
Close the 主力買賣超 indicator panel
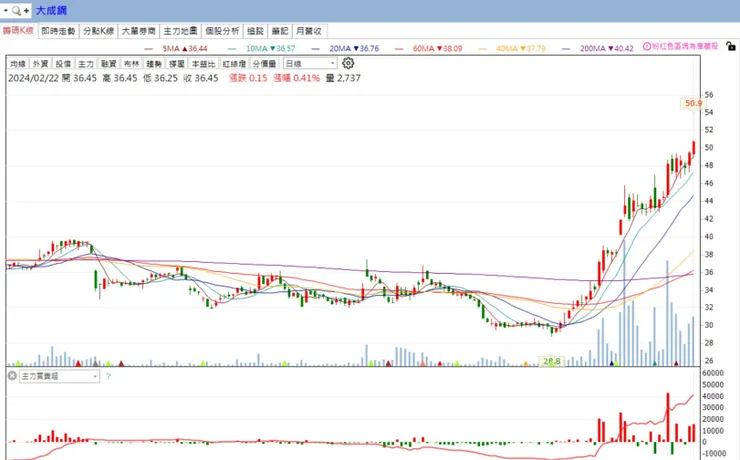12,376
